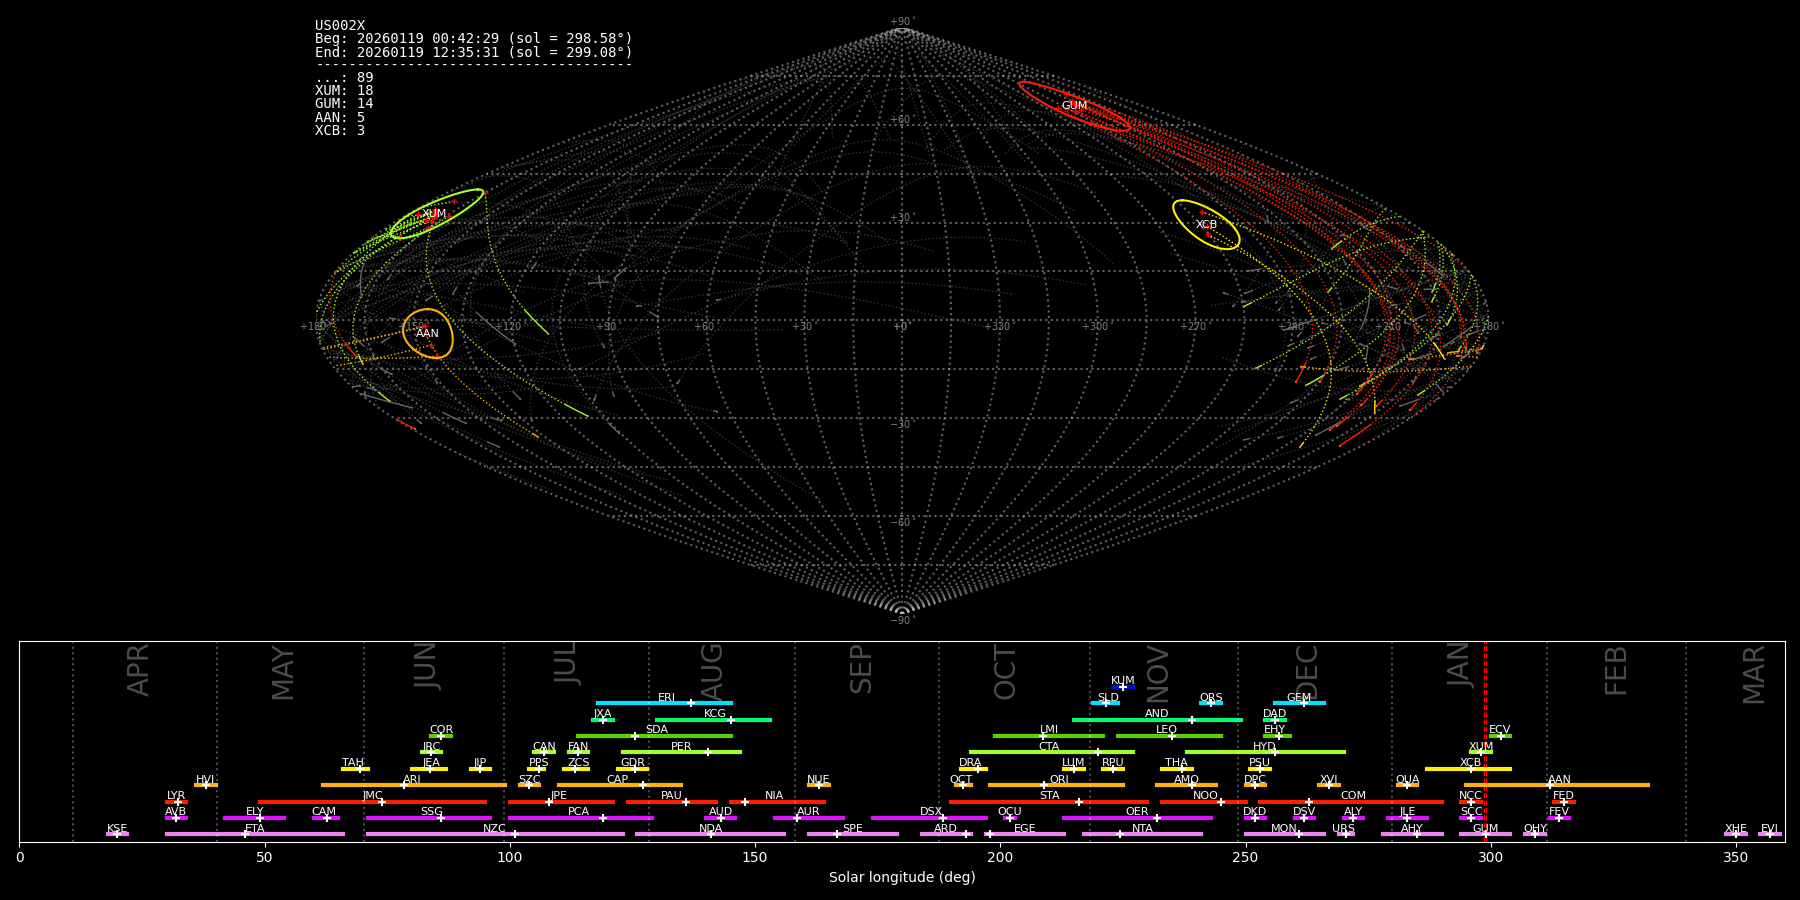Click the MON shower bar in the timeline
Screen dimensions: 1800x900
(x=1285, y=834)
